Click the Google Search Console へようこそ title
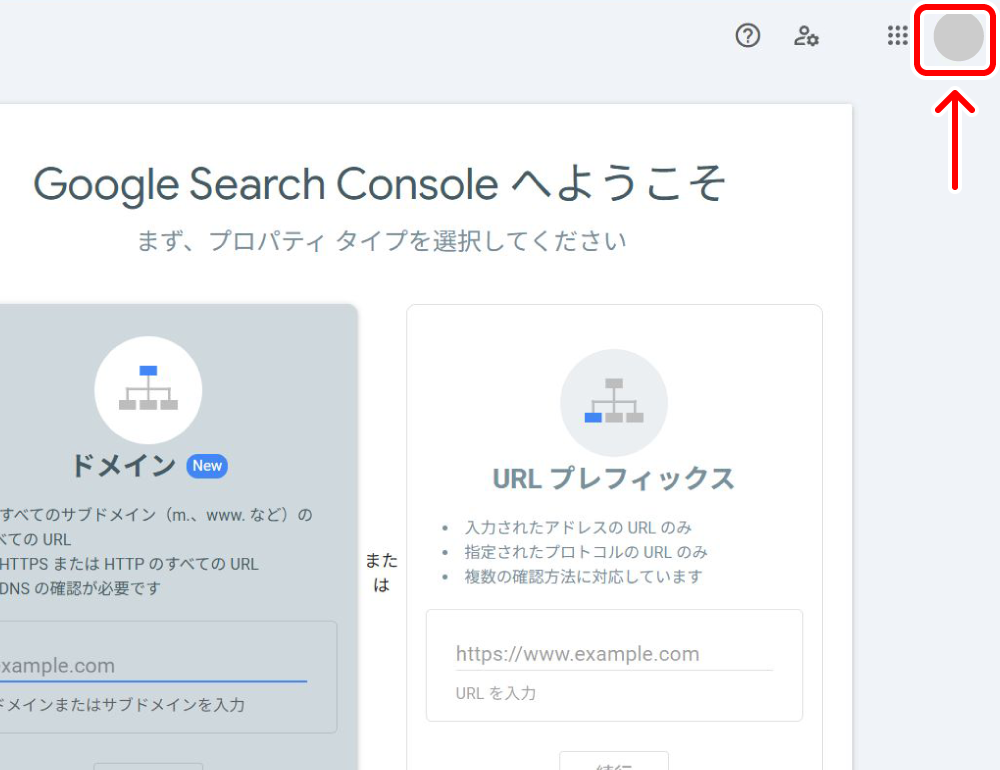This screenshot has height=770, width=1000. 380,184
